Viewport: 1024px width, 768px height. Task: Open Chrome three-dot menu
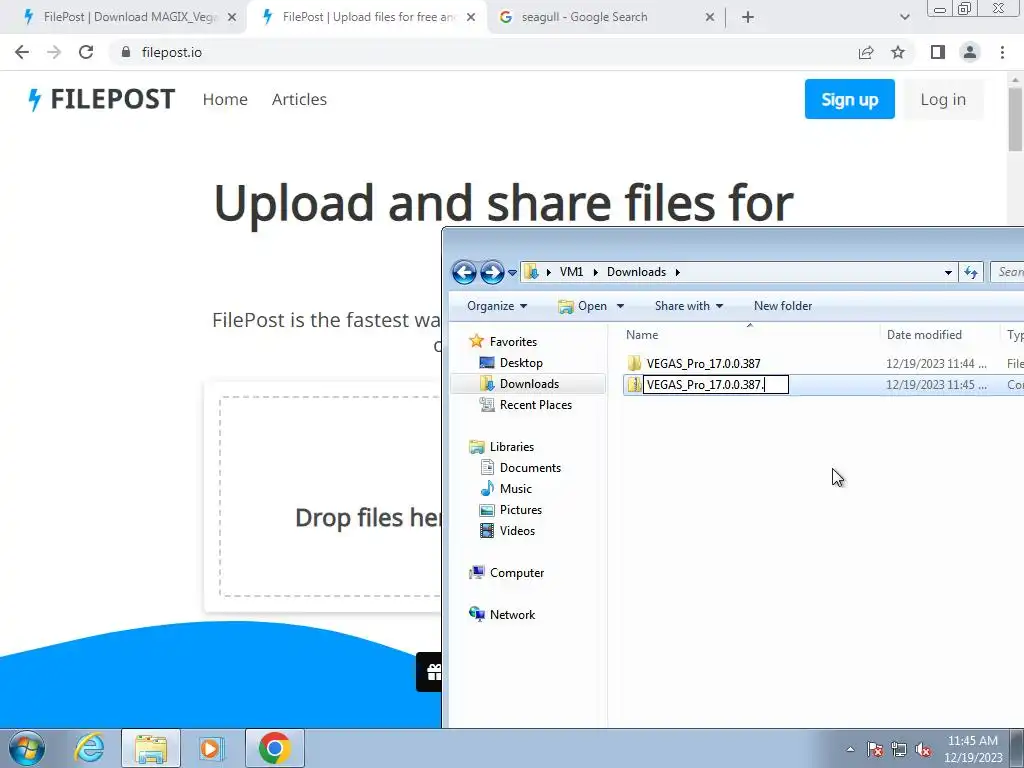tap(1002, 52)
